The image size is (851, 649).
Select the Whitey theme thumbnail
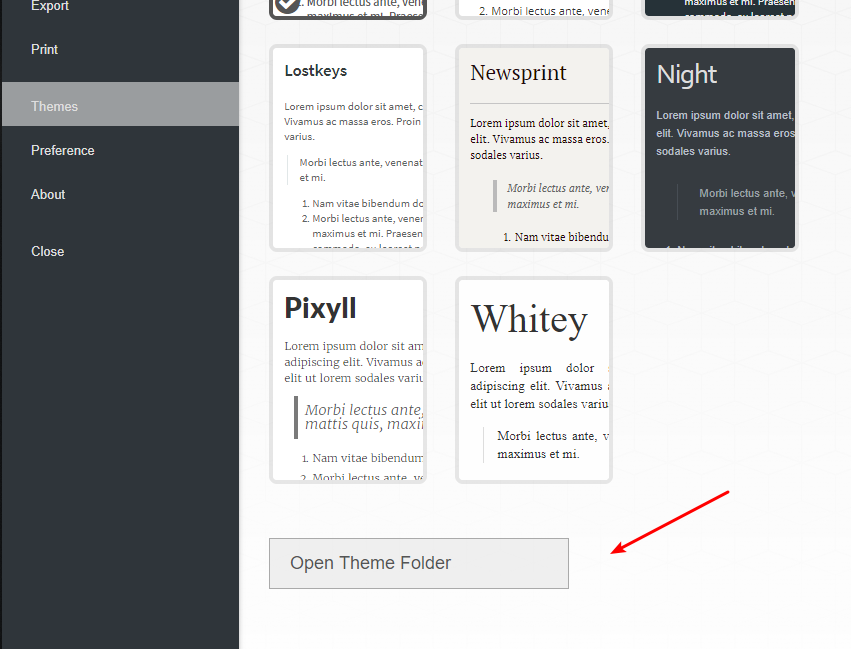tap(533, 380)
